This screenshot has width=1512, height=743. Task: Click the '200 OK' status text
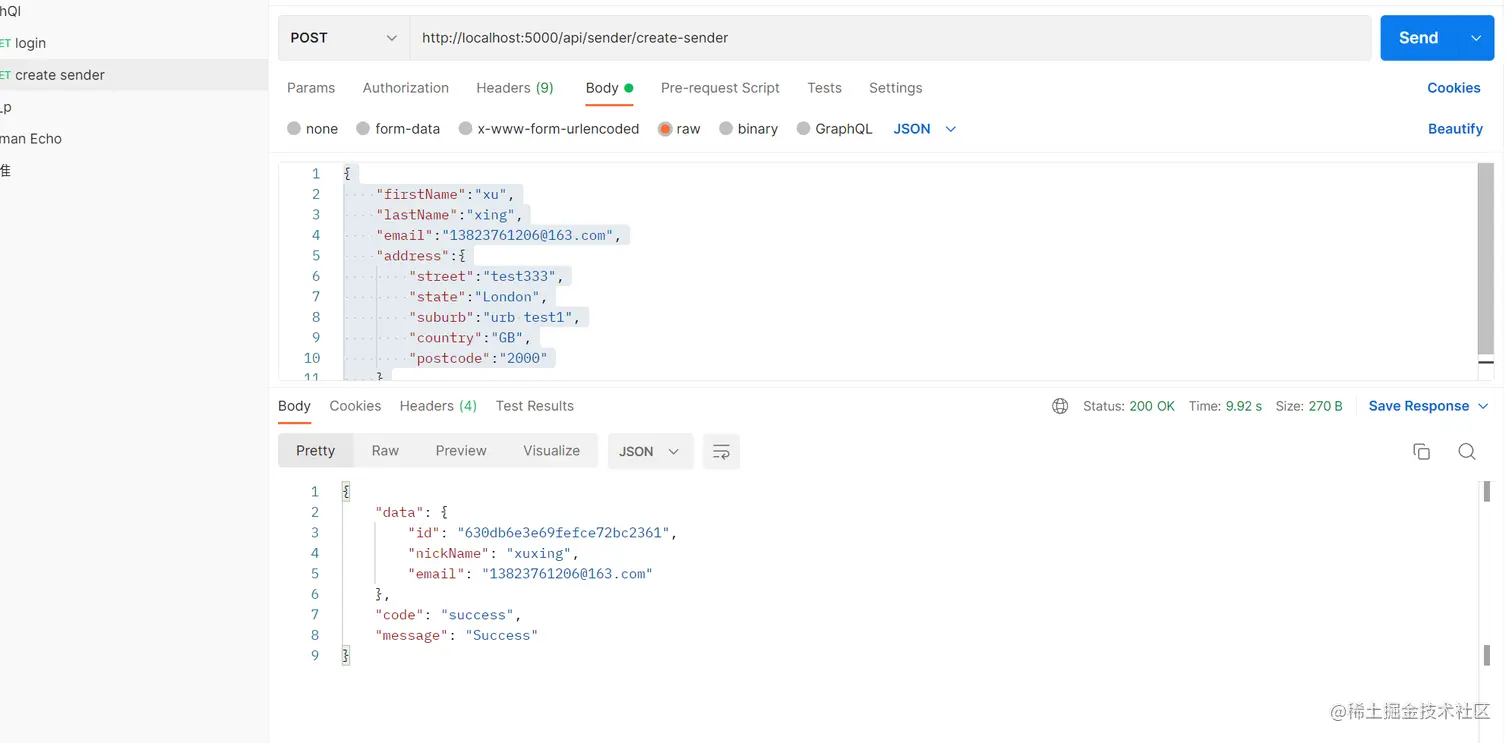[1152, 406]
